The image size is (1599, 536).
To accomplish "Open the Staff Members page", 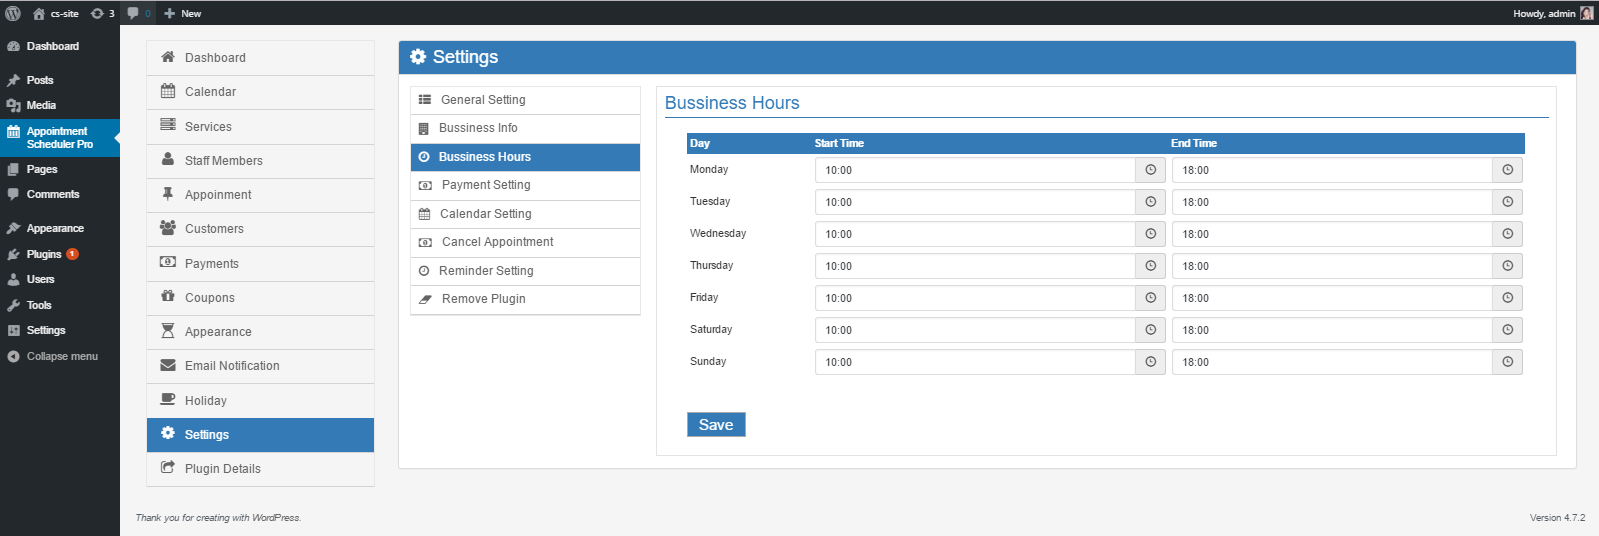I will 223,161.
